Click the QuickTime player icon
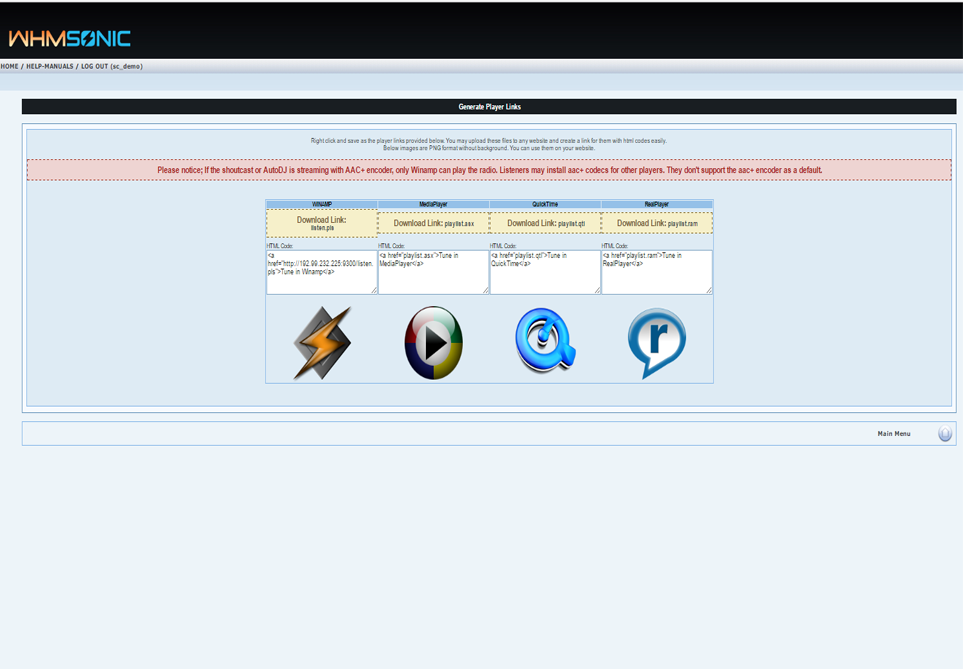The height and width of the screenshot is (669, 963). tap(545, 340)
